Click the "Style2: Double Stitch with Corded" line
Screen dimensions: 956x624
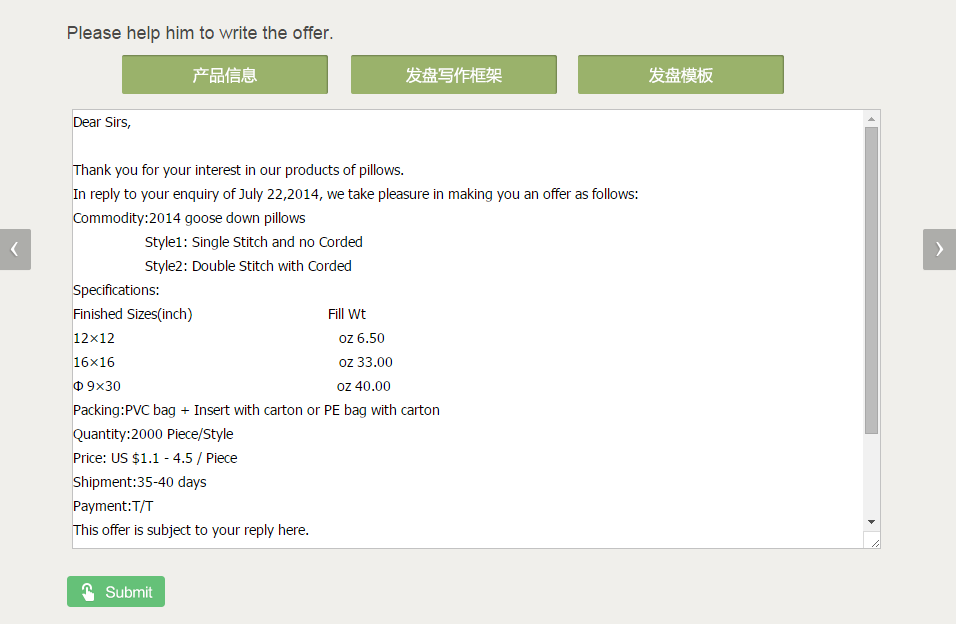(248, 266)
